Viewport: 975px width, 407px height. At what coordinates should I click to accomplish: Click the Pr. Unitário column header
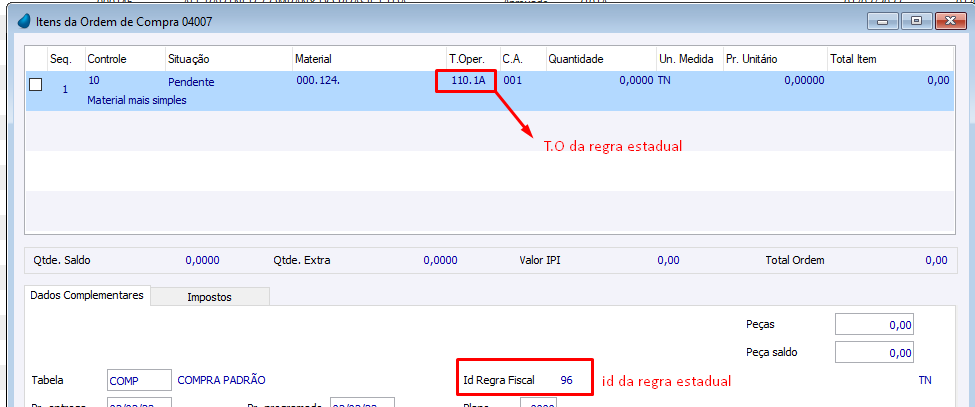coord(775,59)
